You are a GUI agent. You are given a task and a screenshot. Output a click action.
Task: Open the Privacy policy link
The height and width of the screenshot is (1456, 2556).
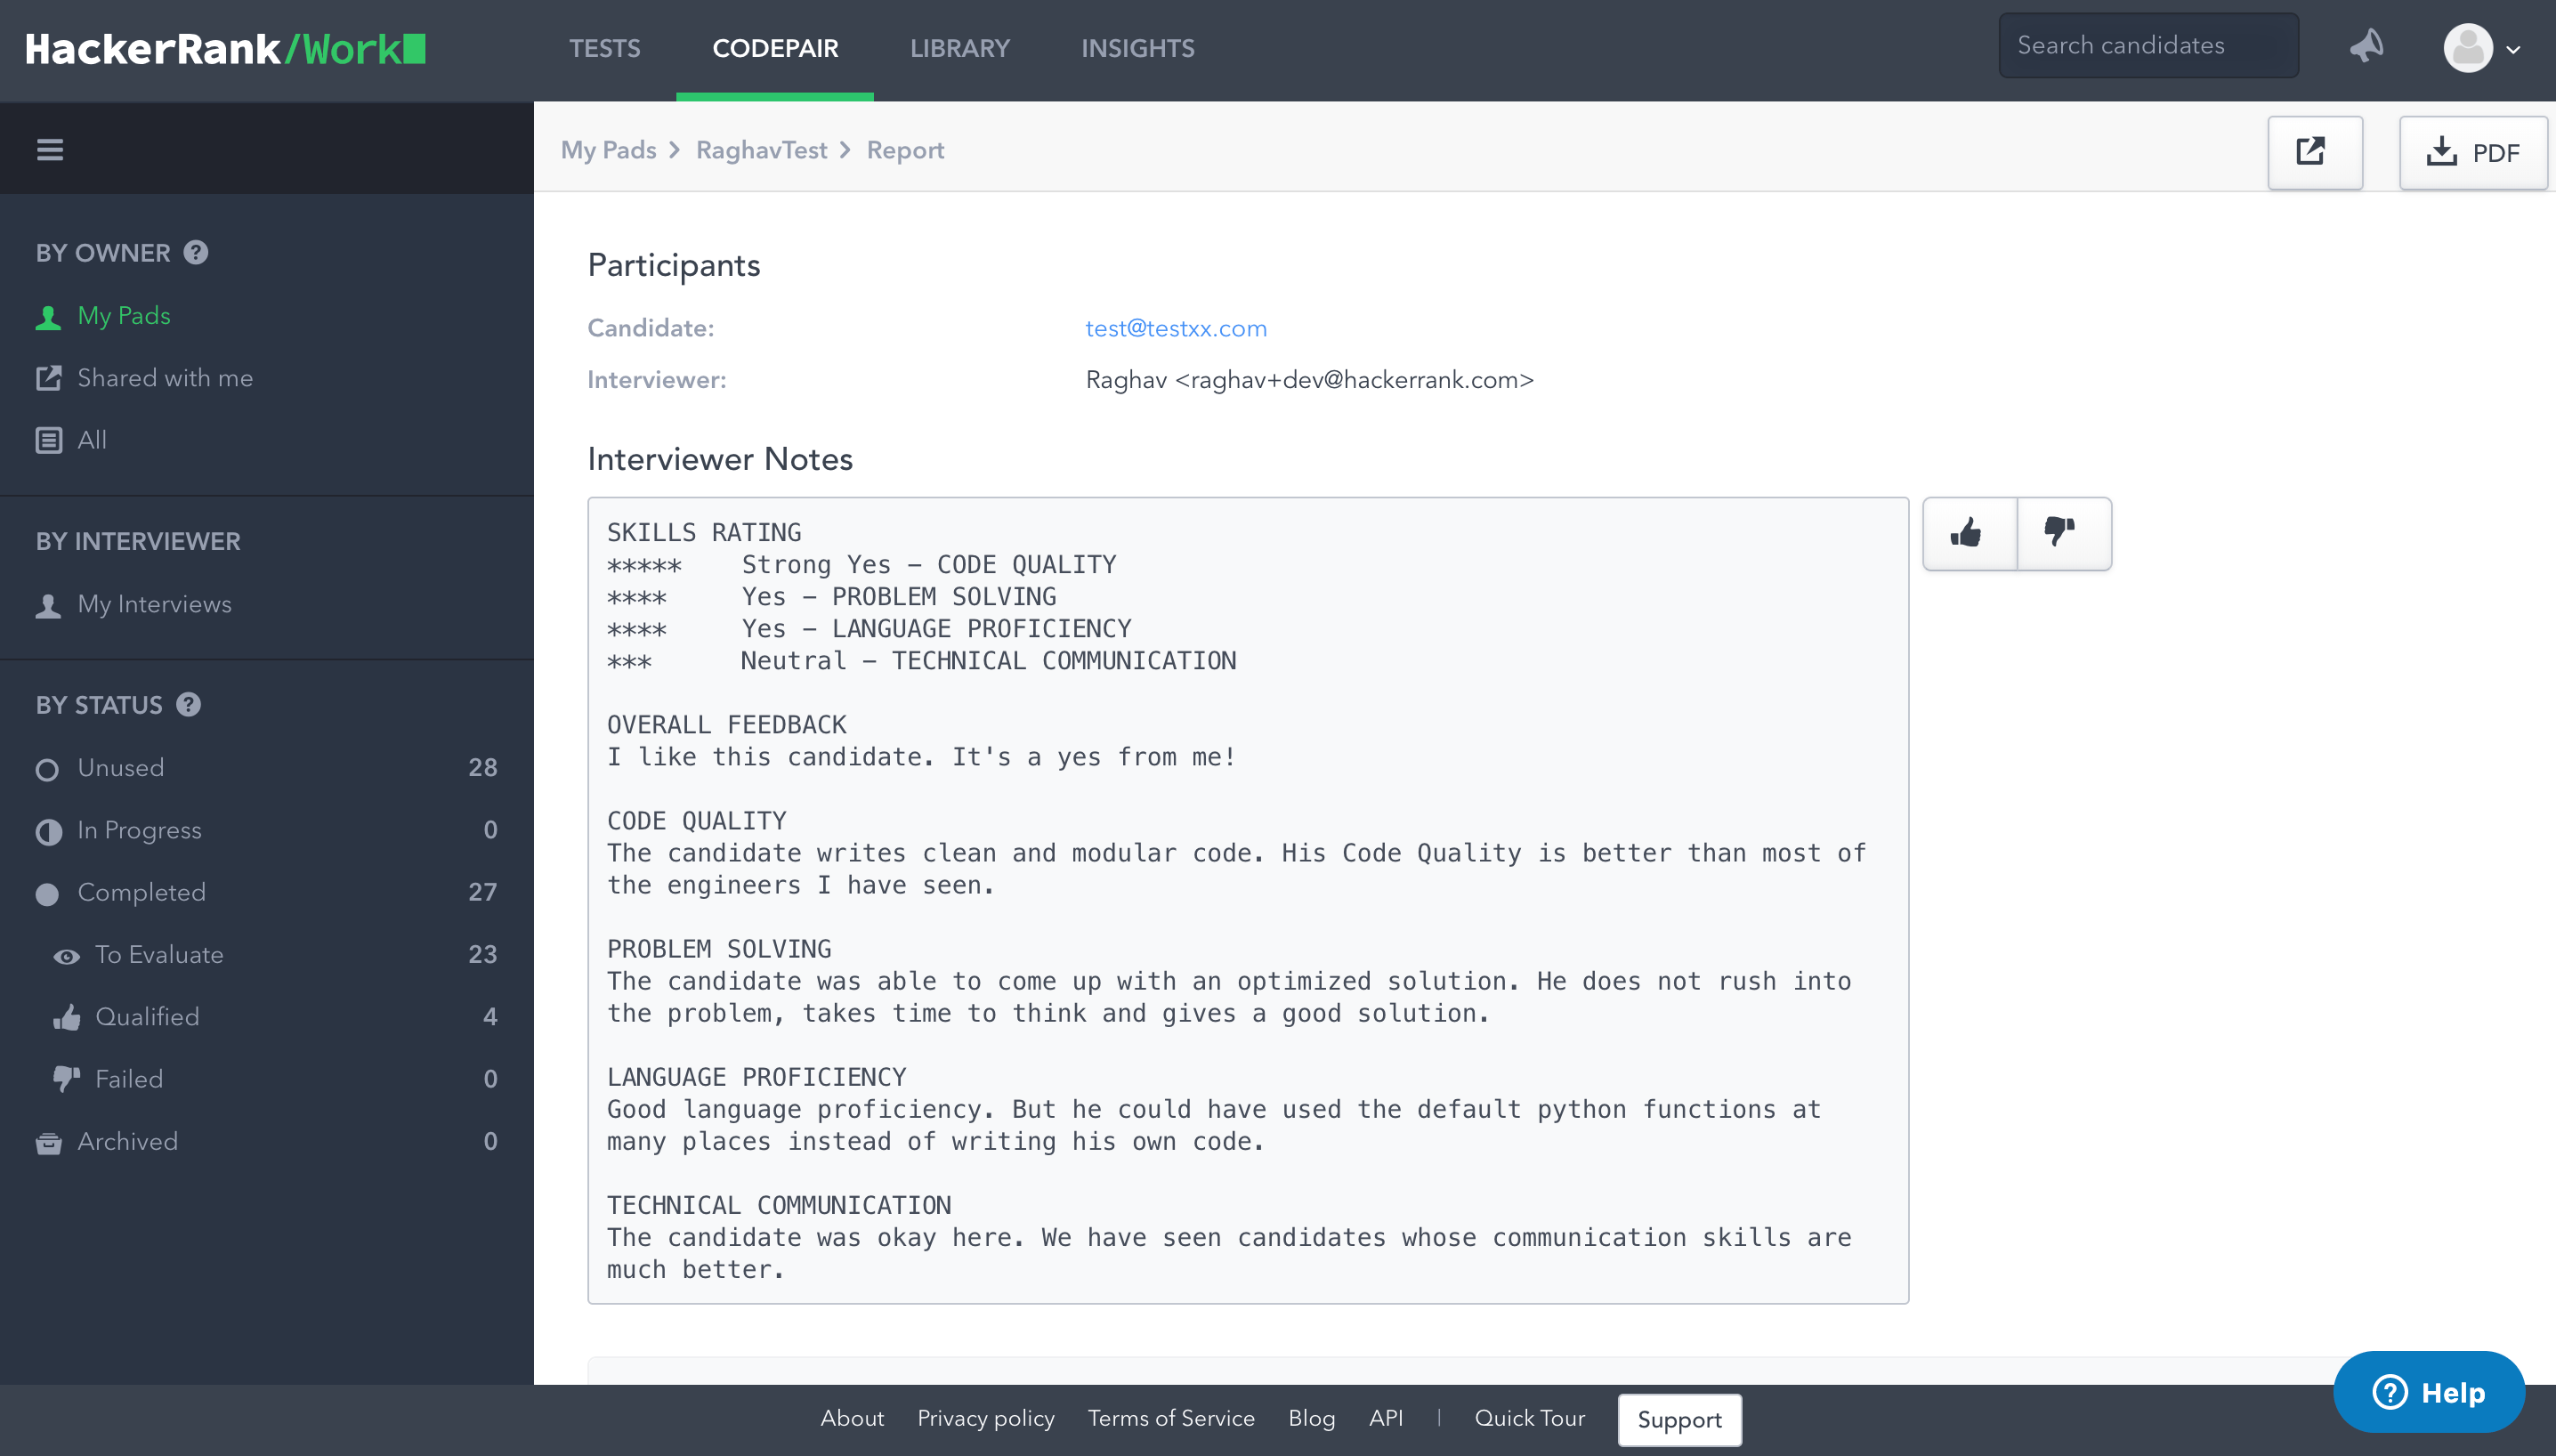click(x=985, y=1418)
